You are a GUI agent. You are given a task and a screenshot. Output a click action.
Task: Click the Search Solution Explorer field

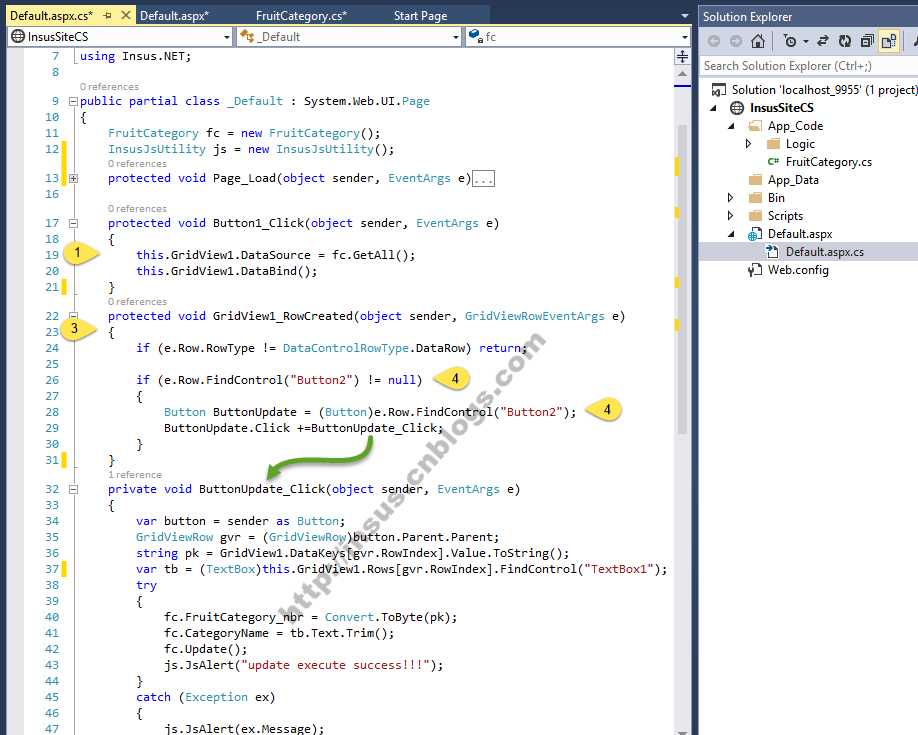point(808,66)
